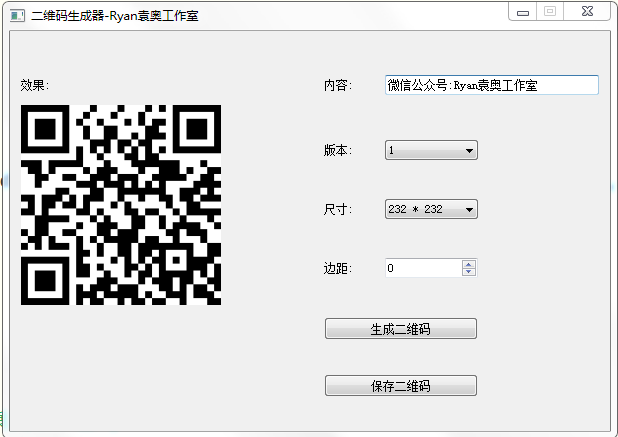The width and height of the screenshot is (618, 437).
Task: Increase 边距 with the up arrow
Action: click(x=469, y=264)
